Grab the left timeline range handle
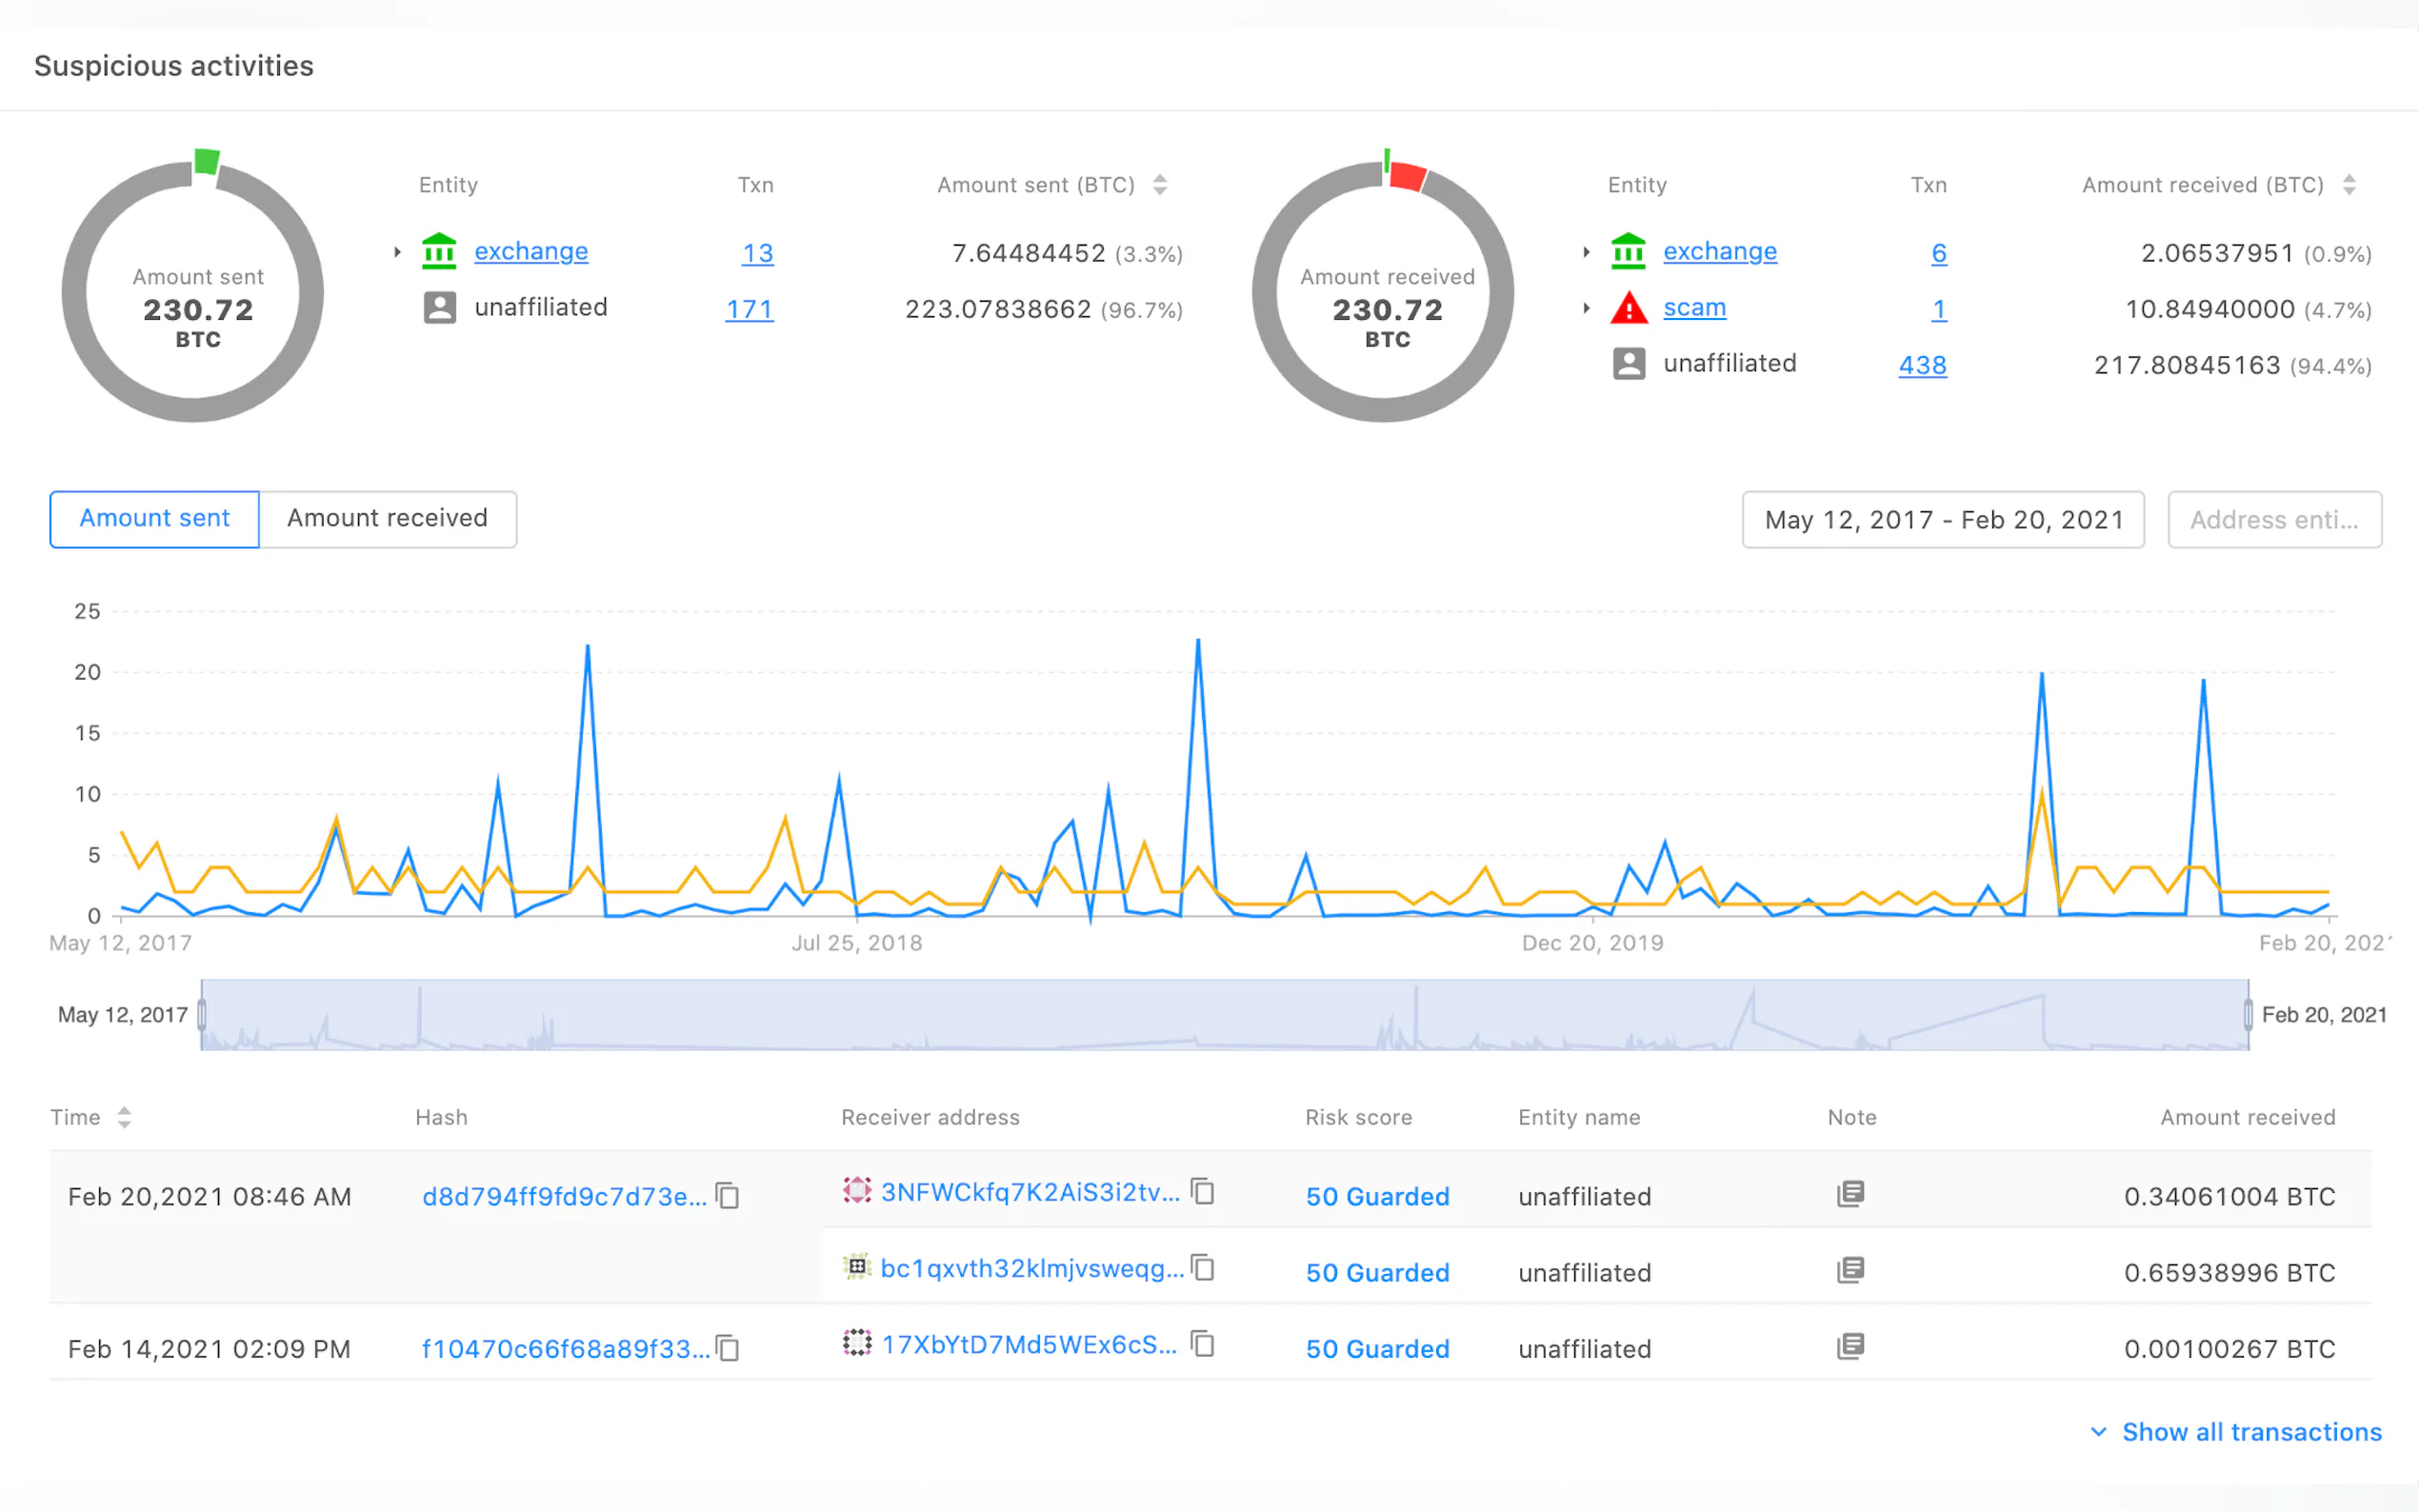The height and width of the screenshot is (1512, 2419). click(202, 1015)
